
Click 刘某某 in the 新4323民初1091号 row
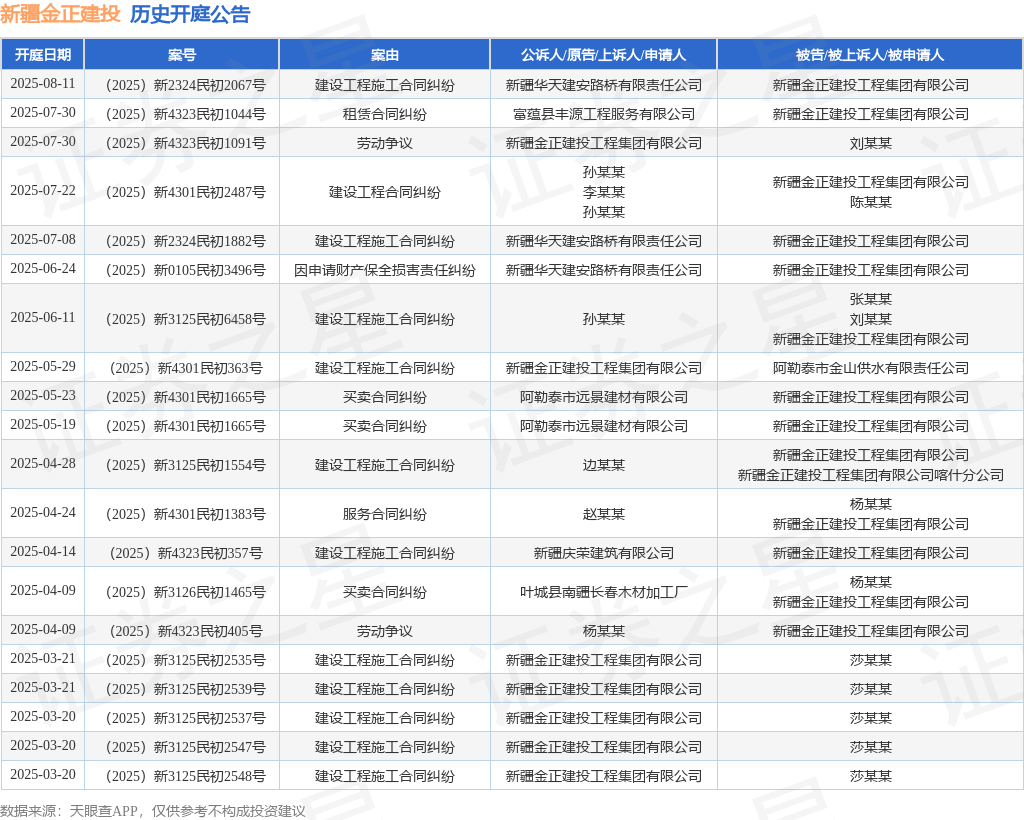click(x=871, y=143)
